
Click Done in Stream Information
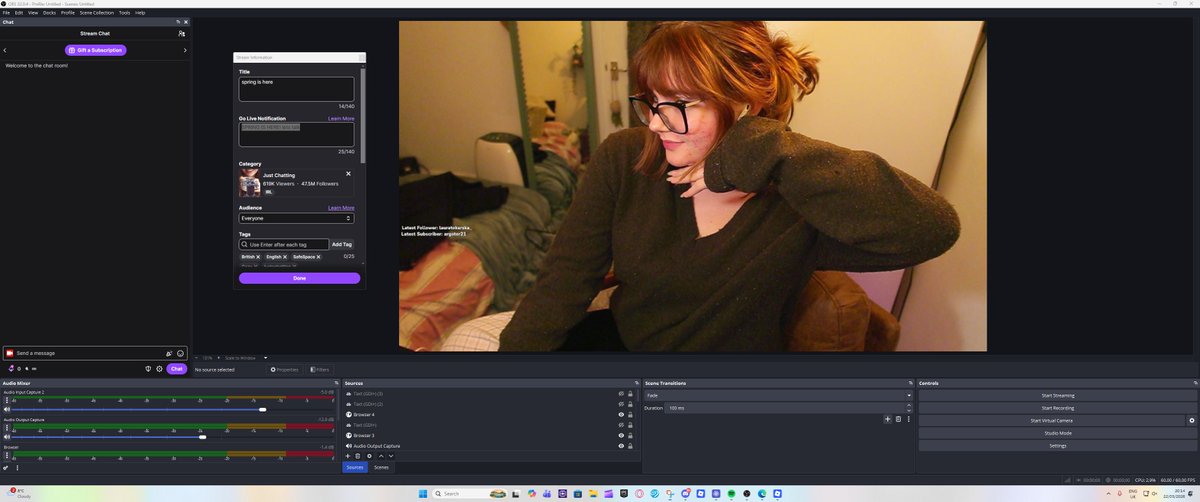tap(299, 278)
